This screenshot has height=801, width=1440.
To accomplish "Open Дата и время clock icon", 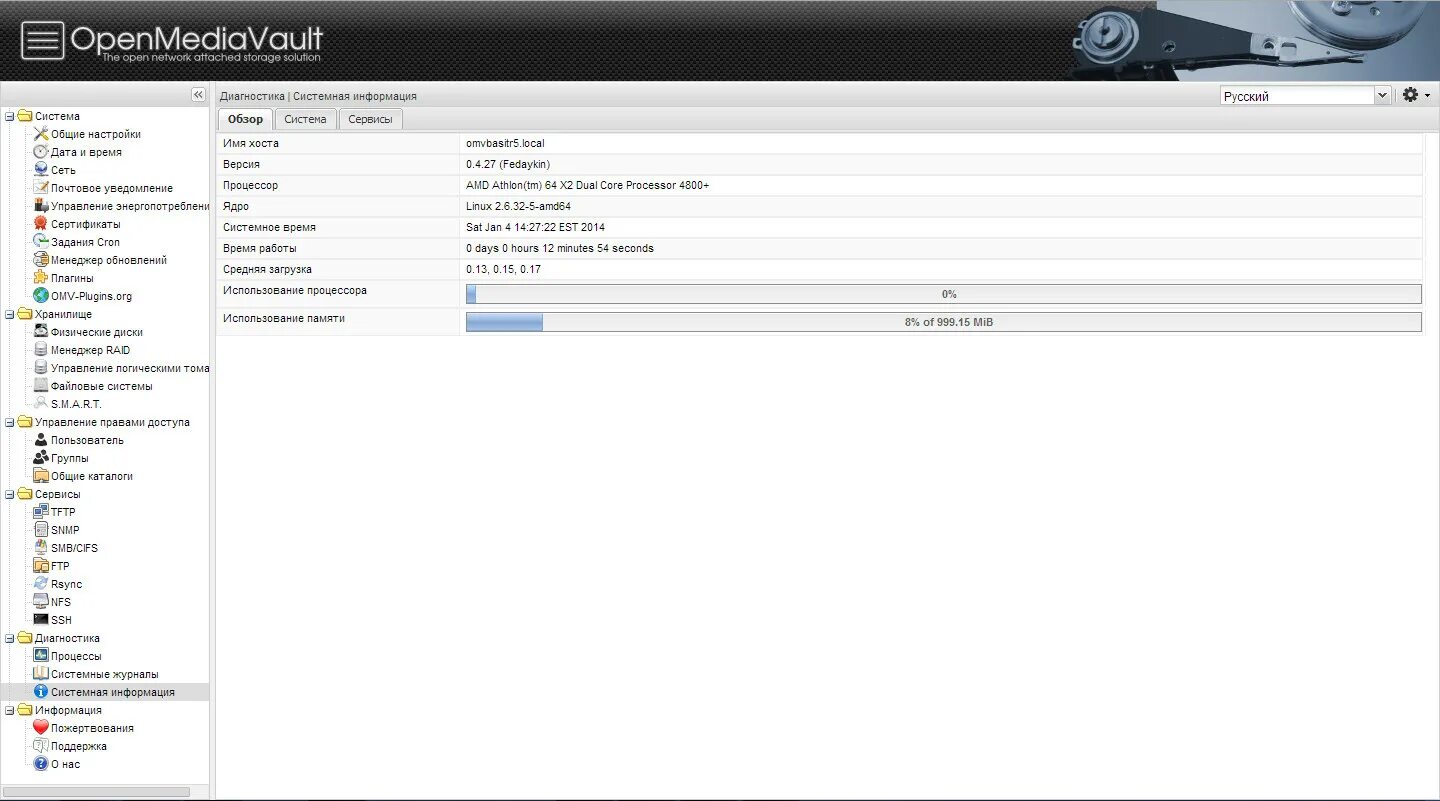I will click(41, 152).
